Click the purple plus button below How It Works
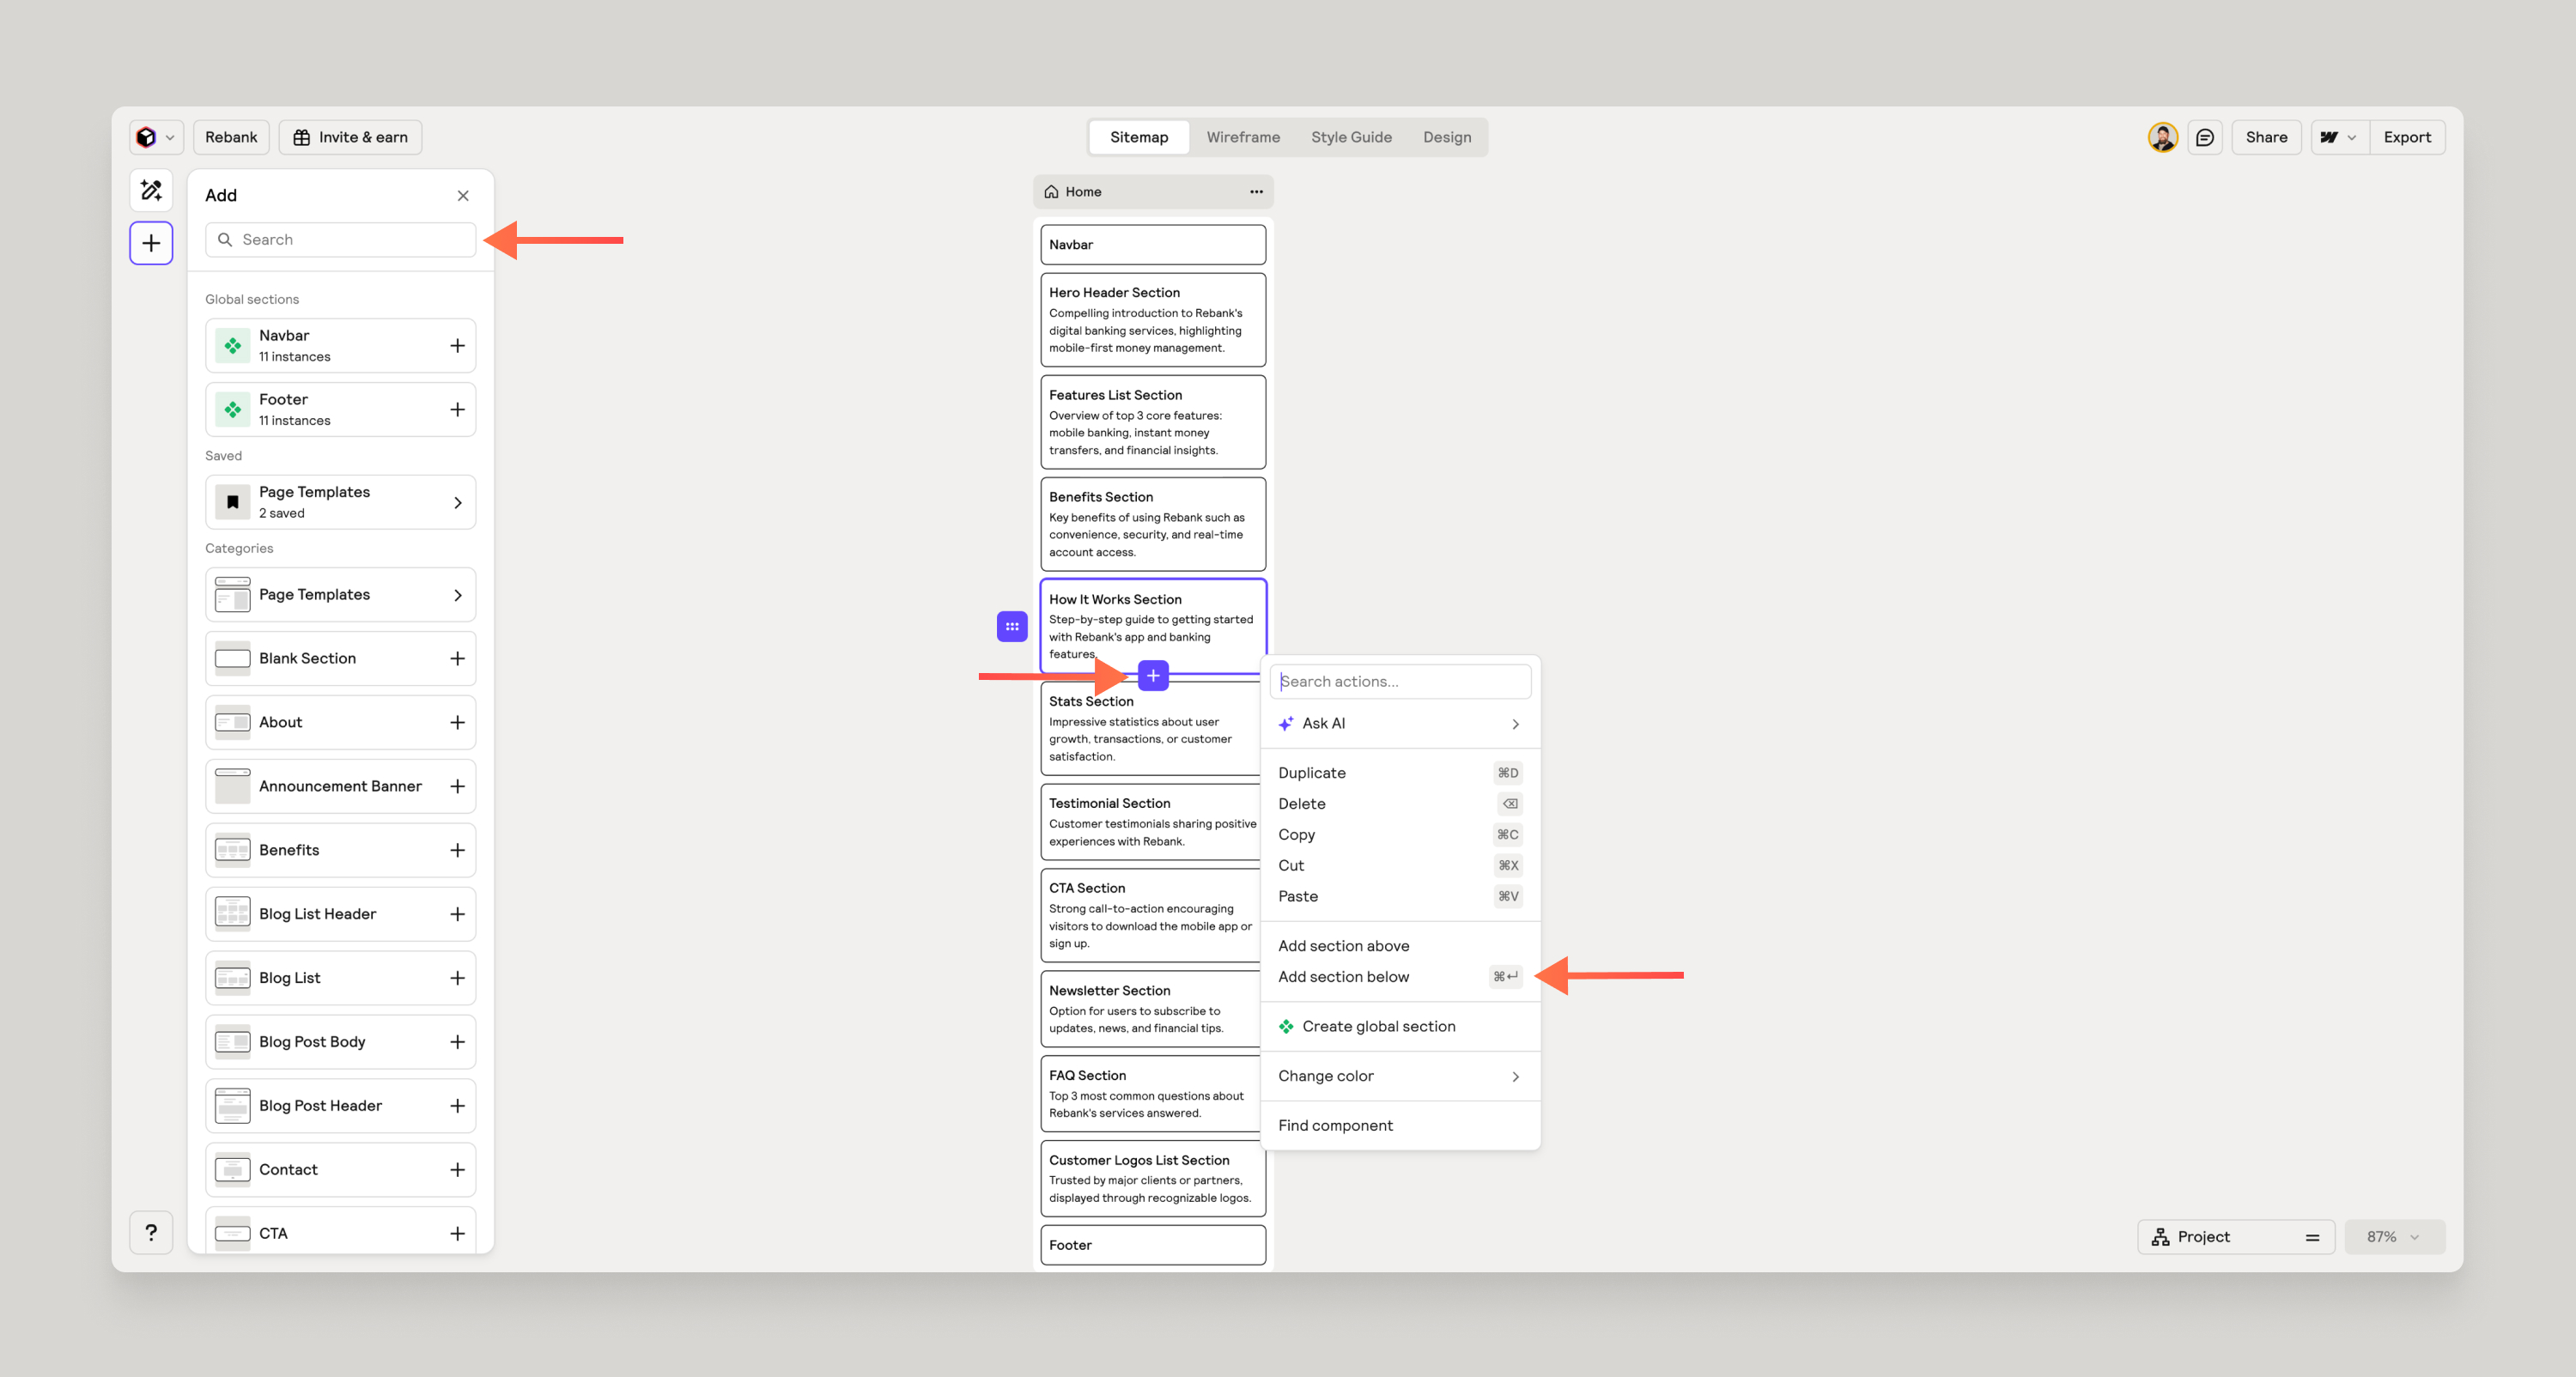This screenshot has width=2576, height=1377. click(x=1153, y=676)
